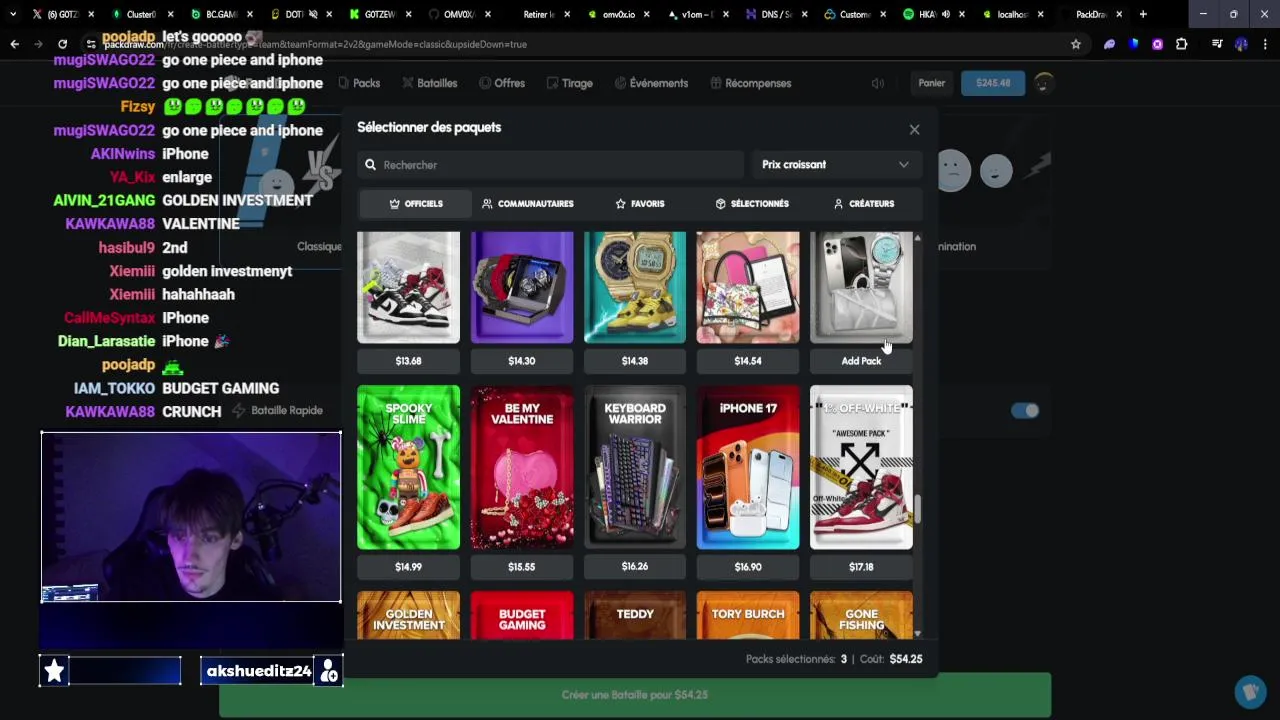Click the $245.48 balance button

[x=993, y=83]
